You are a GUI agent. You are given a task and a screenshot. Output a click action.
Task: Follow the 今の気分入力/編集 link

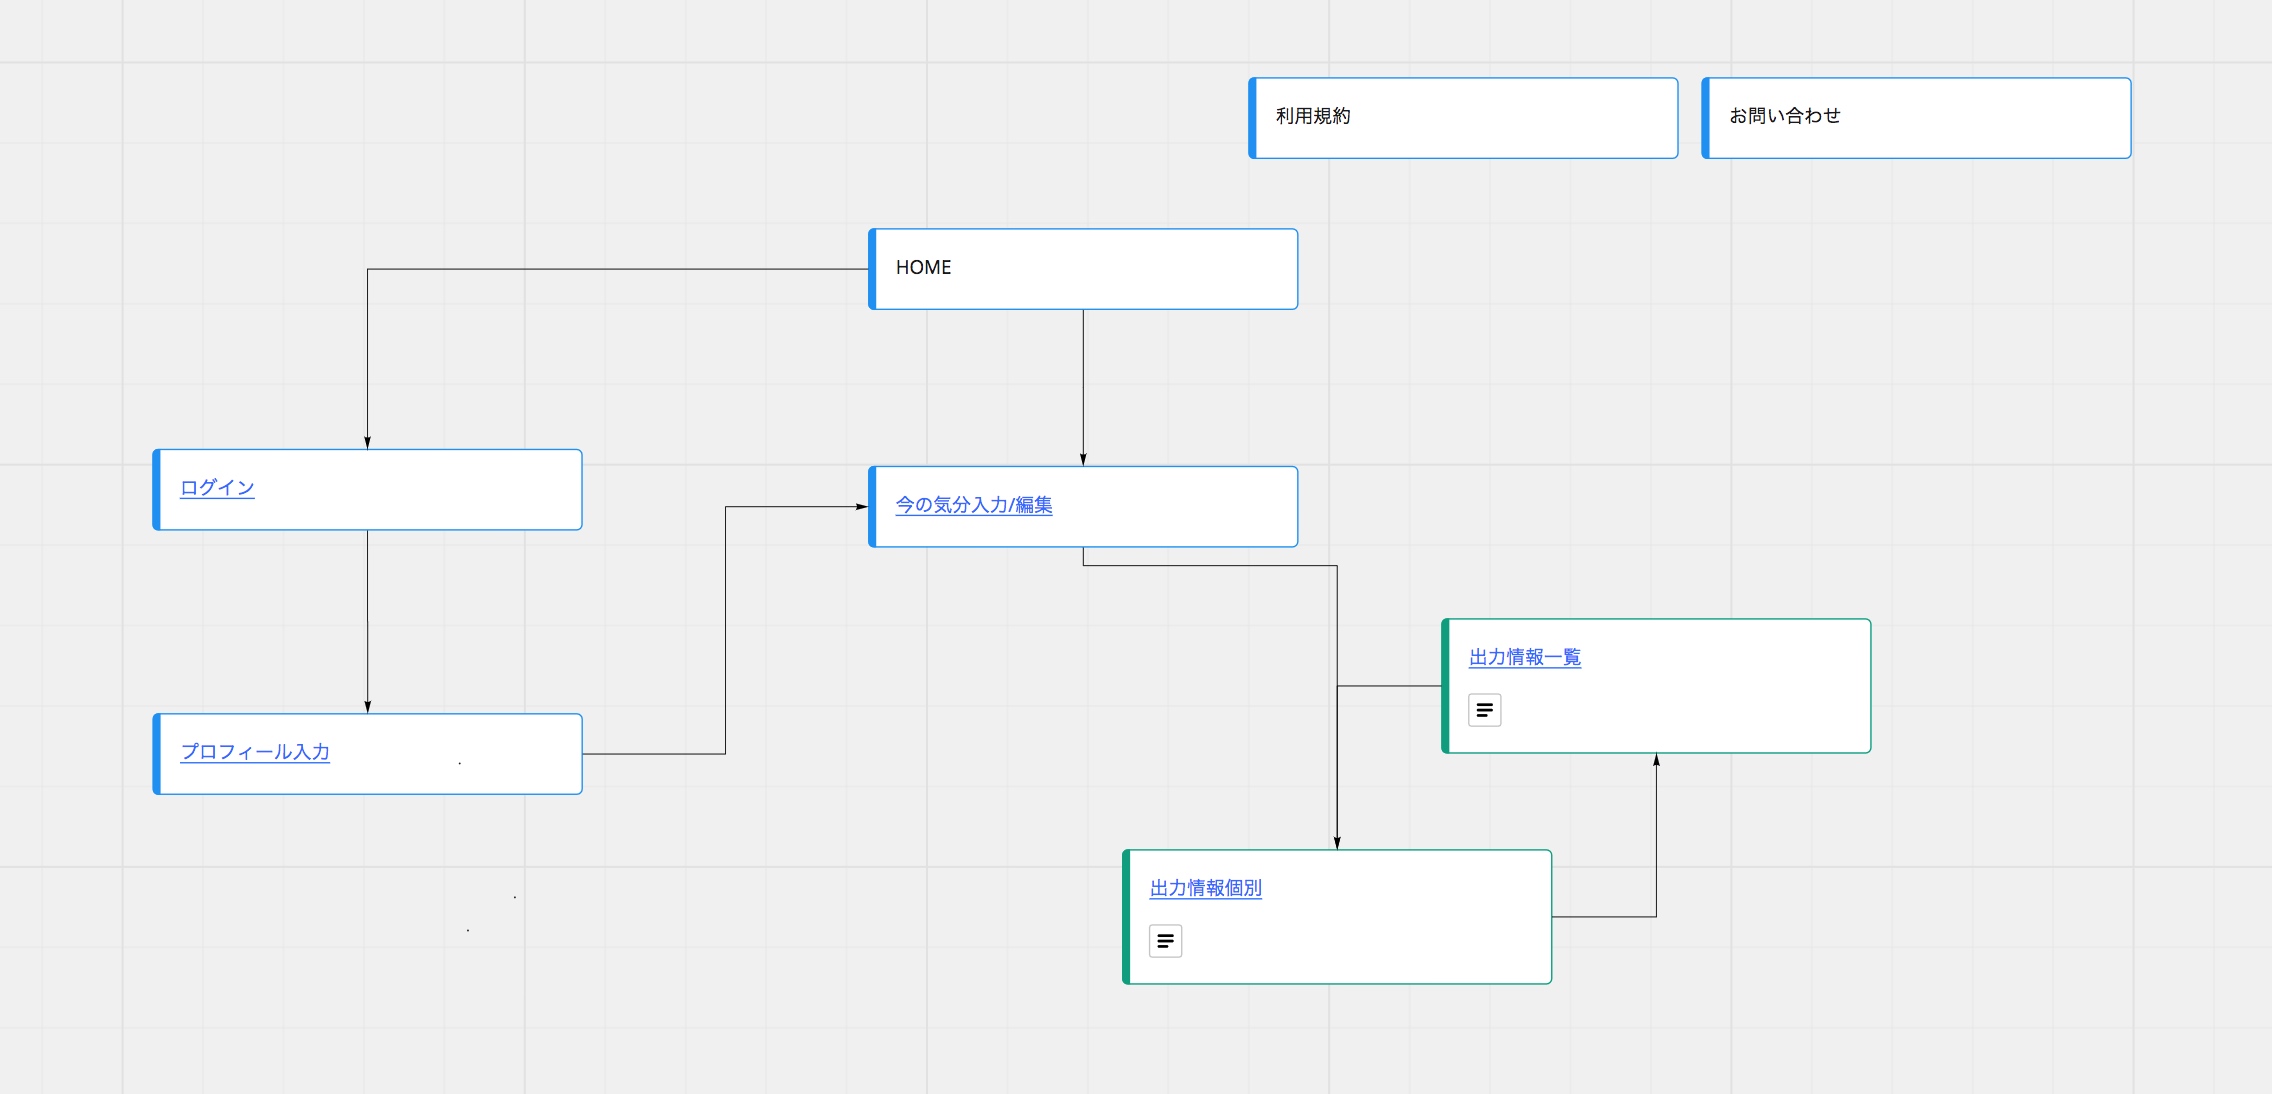point(974,505)
